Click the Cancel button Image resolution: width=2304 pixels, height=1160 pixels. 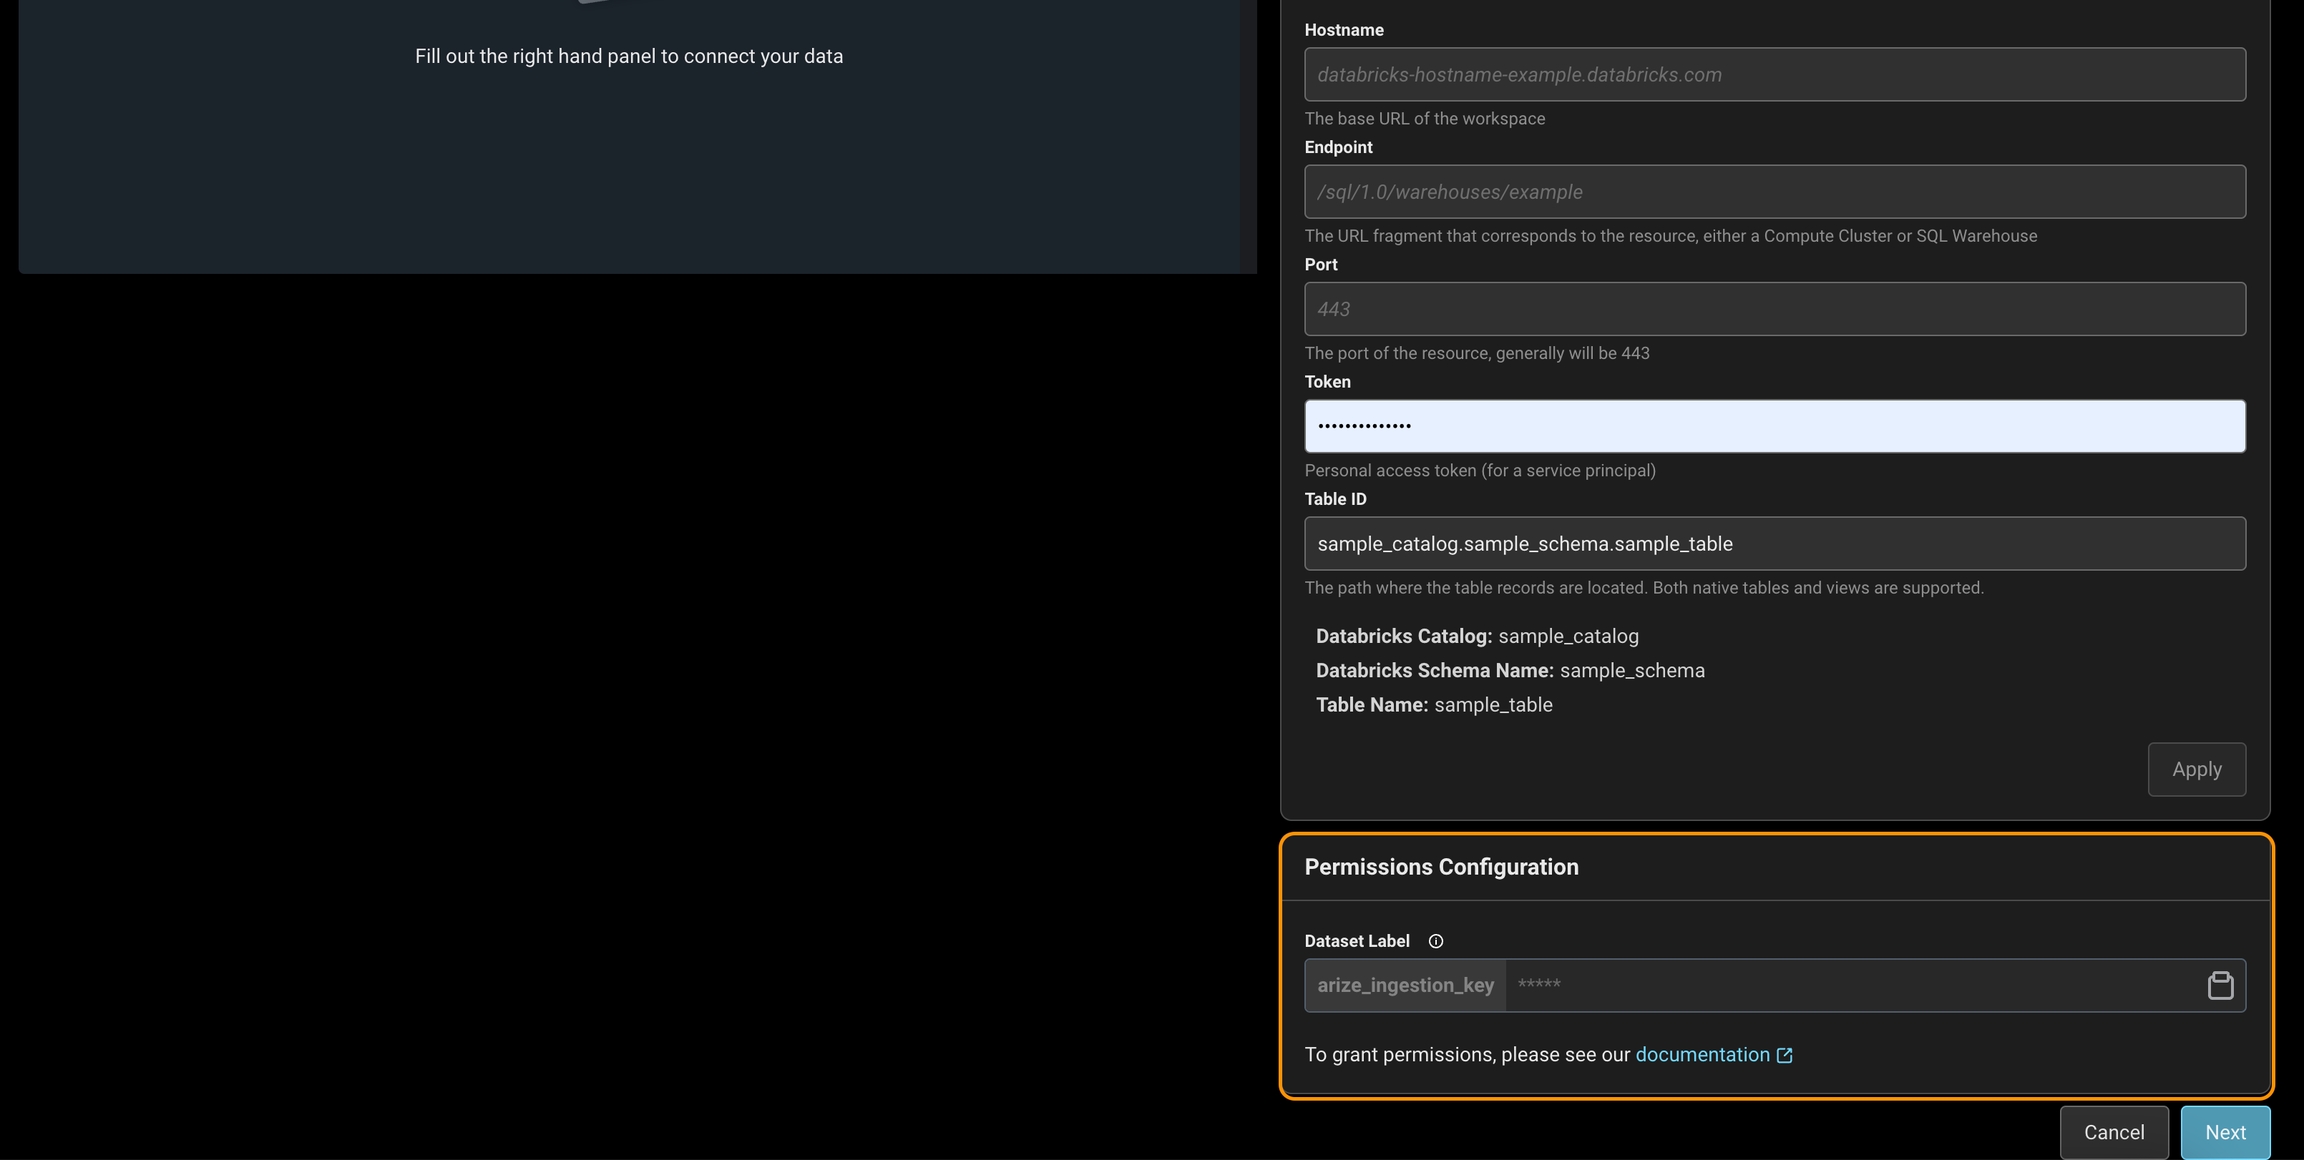click(x=2113, y=1132)
